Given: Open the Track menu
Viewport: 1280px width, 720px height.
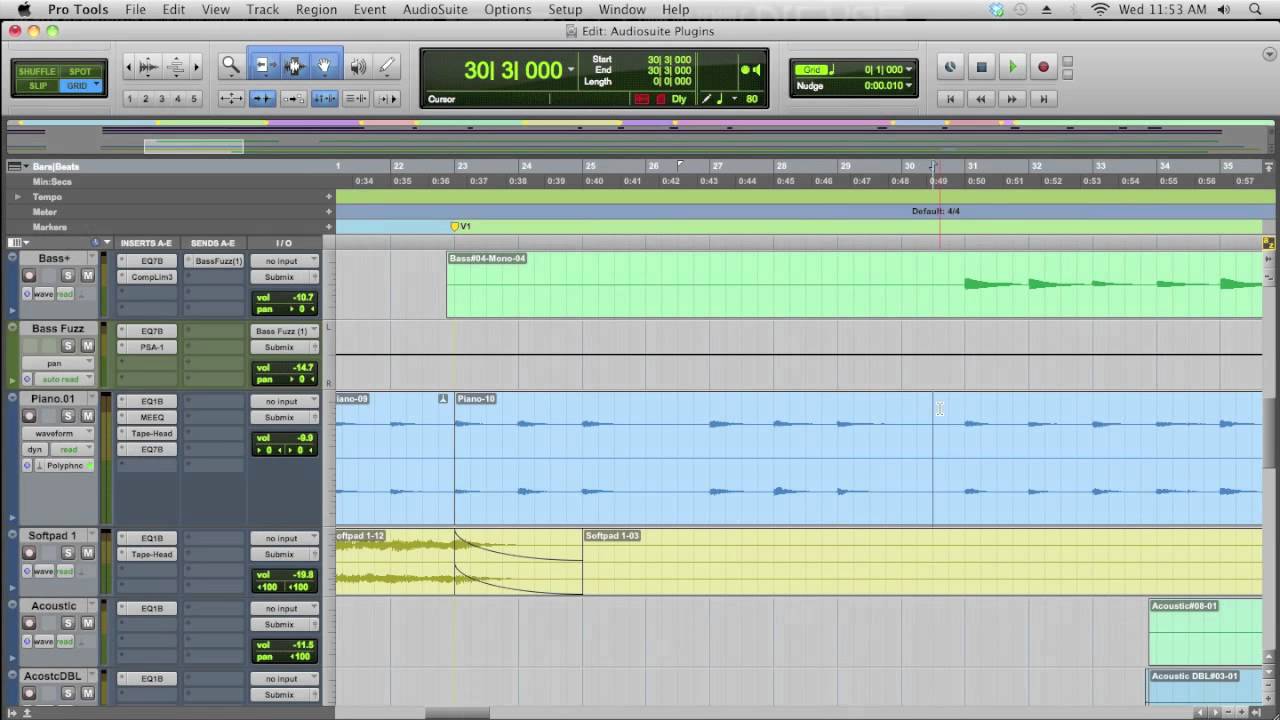Looking at the screenshot, I should click(263, 9).
